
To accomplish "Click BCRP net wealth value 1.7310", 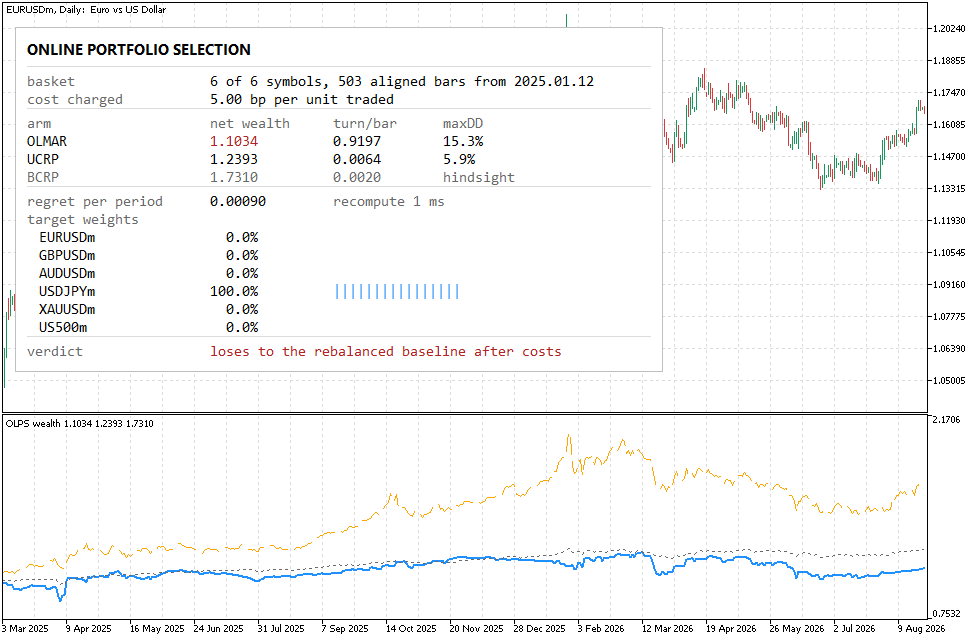I will [234, 178].
